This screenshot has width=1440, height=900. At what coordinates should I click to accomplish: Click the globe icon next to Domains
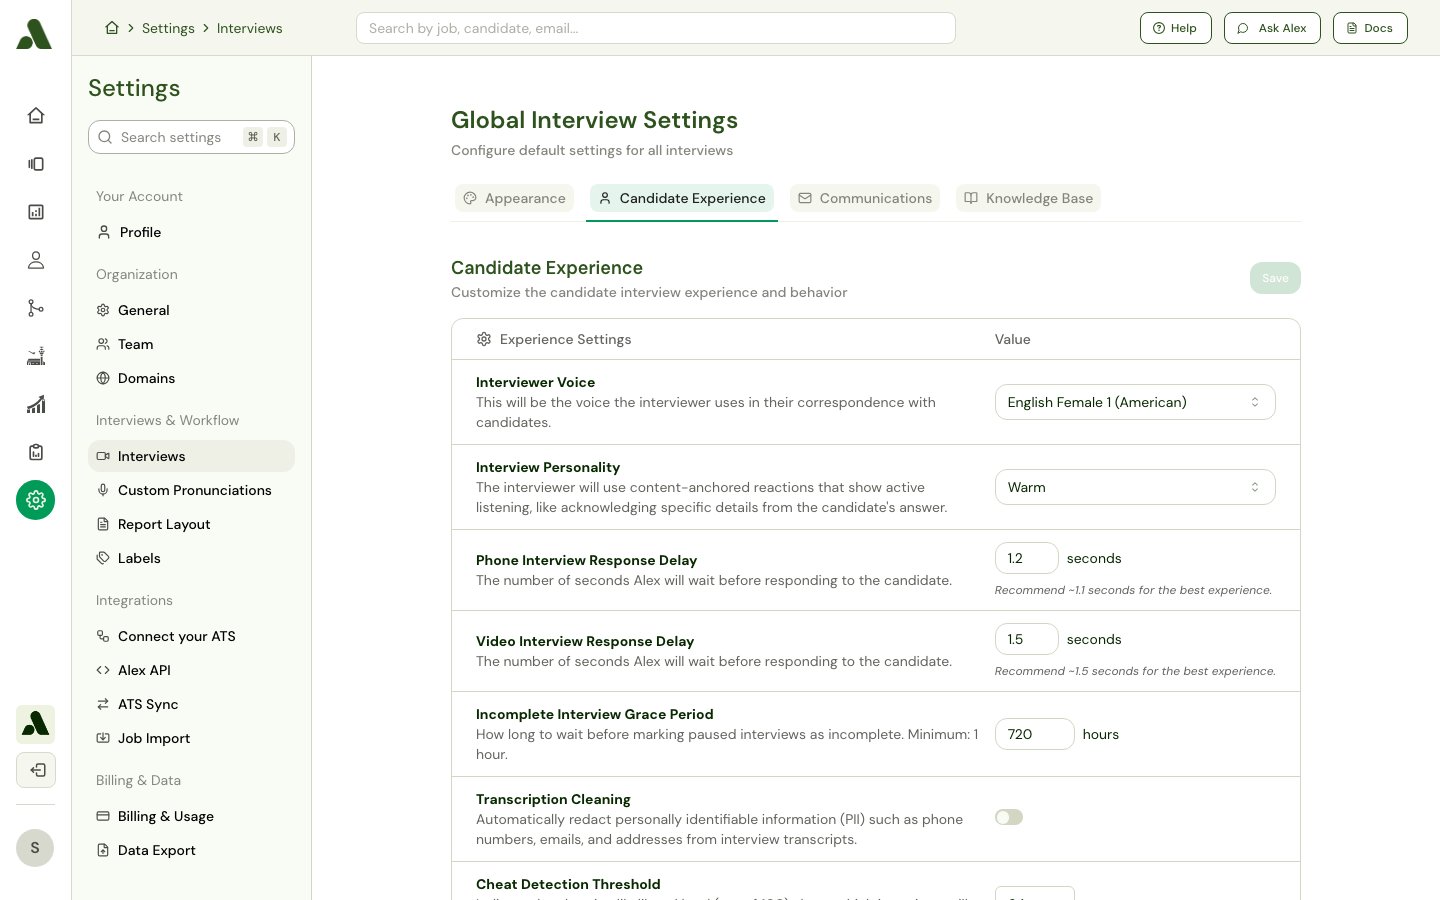point(103,378)
